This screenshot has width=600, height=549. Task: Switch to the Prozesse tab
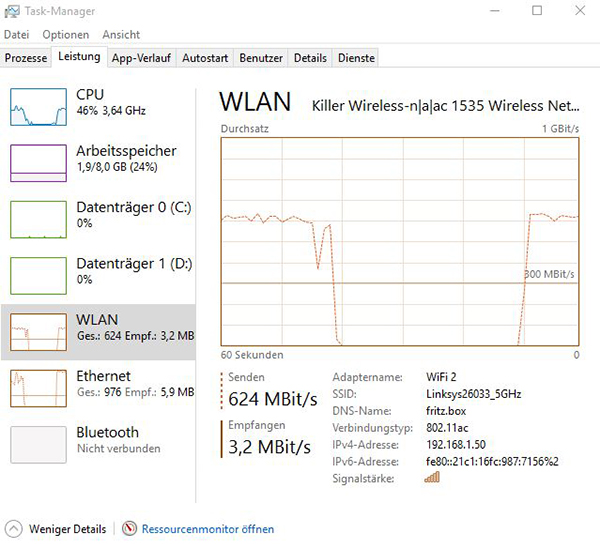click(x=26, y=58)
